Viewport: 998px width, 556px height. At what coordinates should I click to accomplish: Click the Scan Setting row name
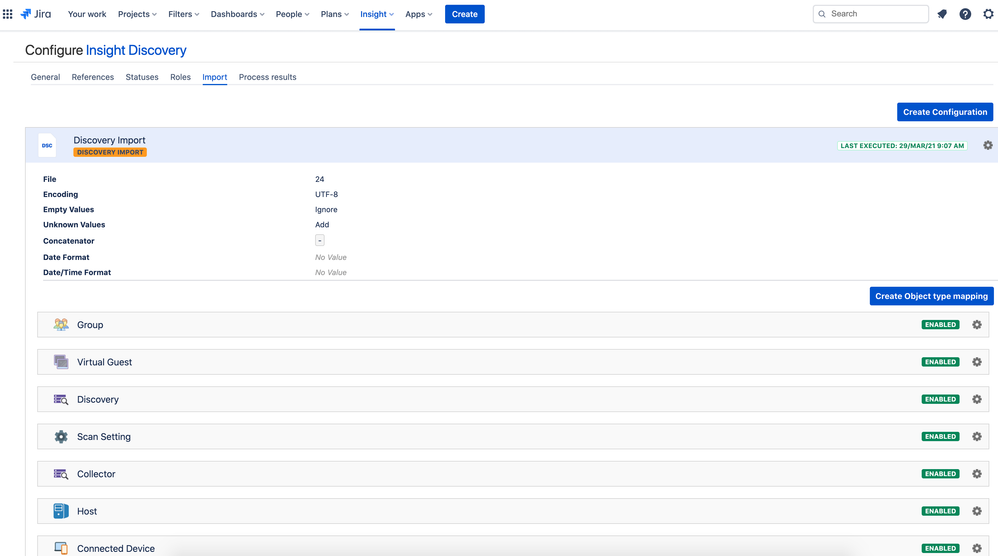tap(104, 436)
